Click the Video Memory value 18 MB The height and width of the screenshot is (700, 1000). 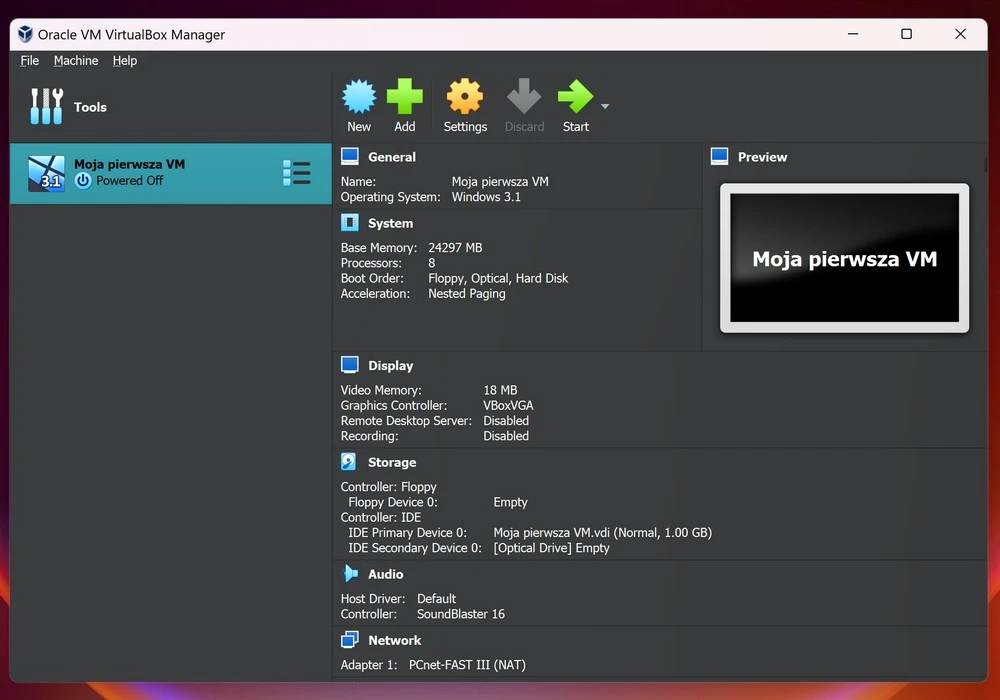(x=500, y=390)
